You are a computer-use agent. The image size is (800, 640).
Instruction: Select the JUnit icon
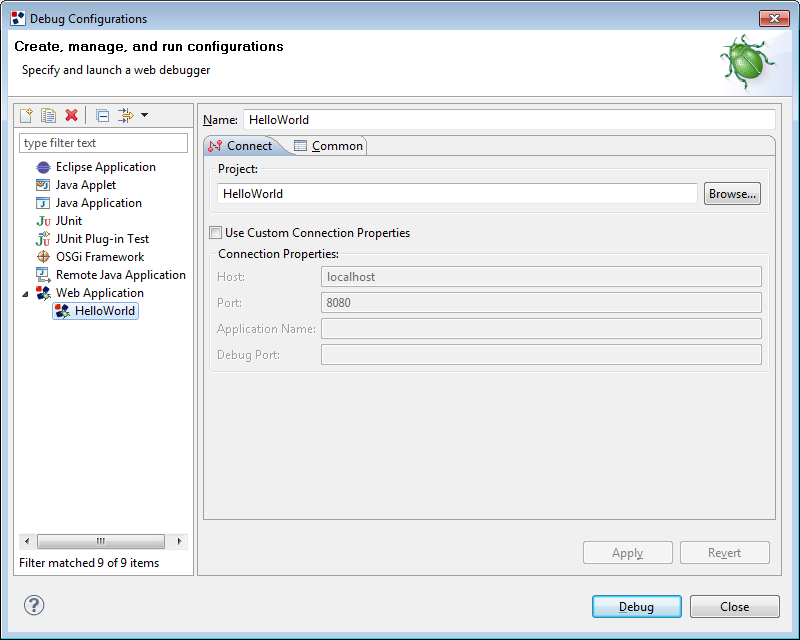43,221
